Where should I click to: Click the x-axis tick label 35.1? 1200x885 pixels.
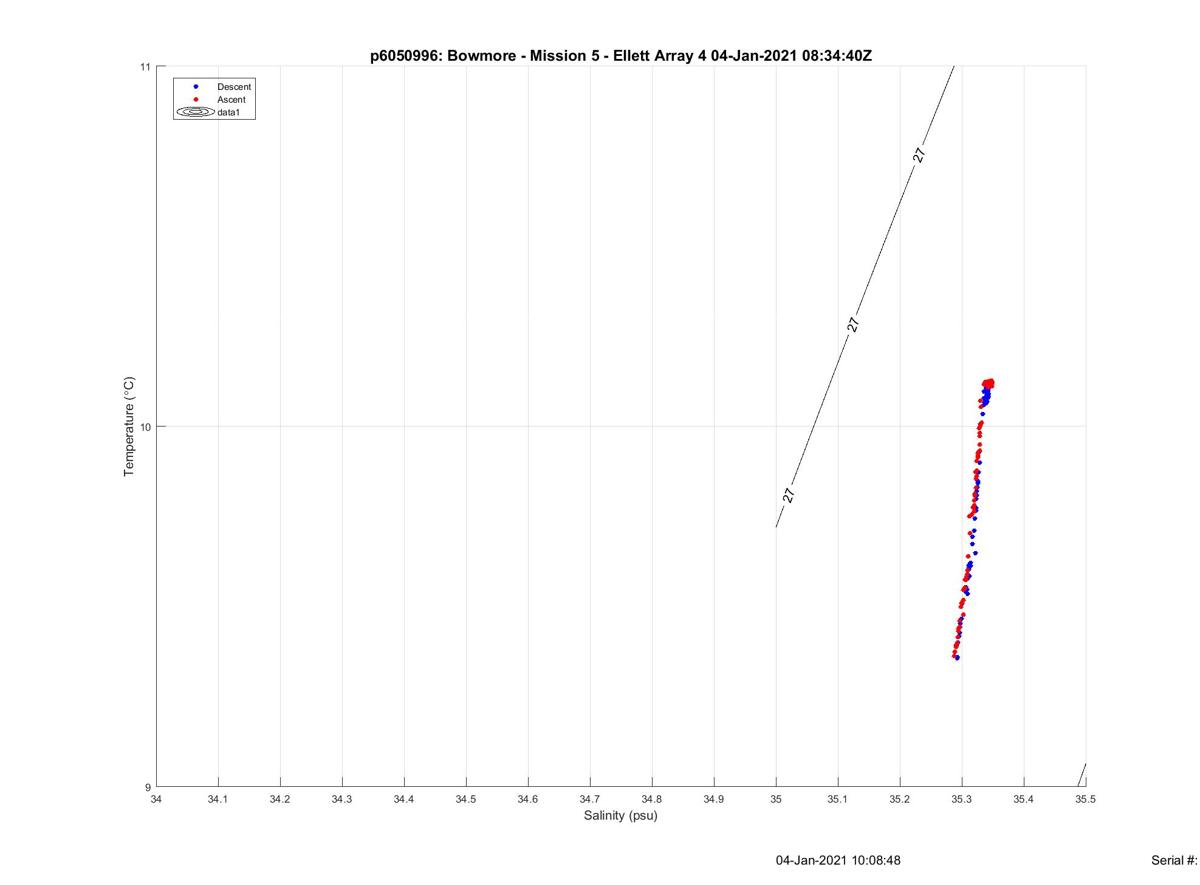pos(838,799)
